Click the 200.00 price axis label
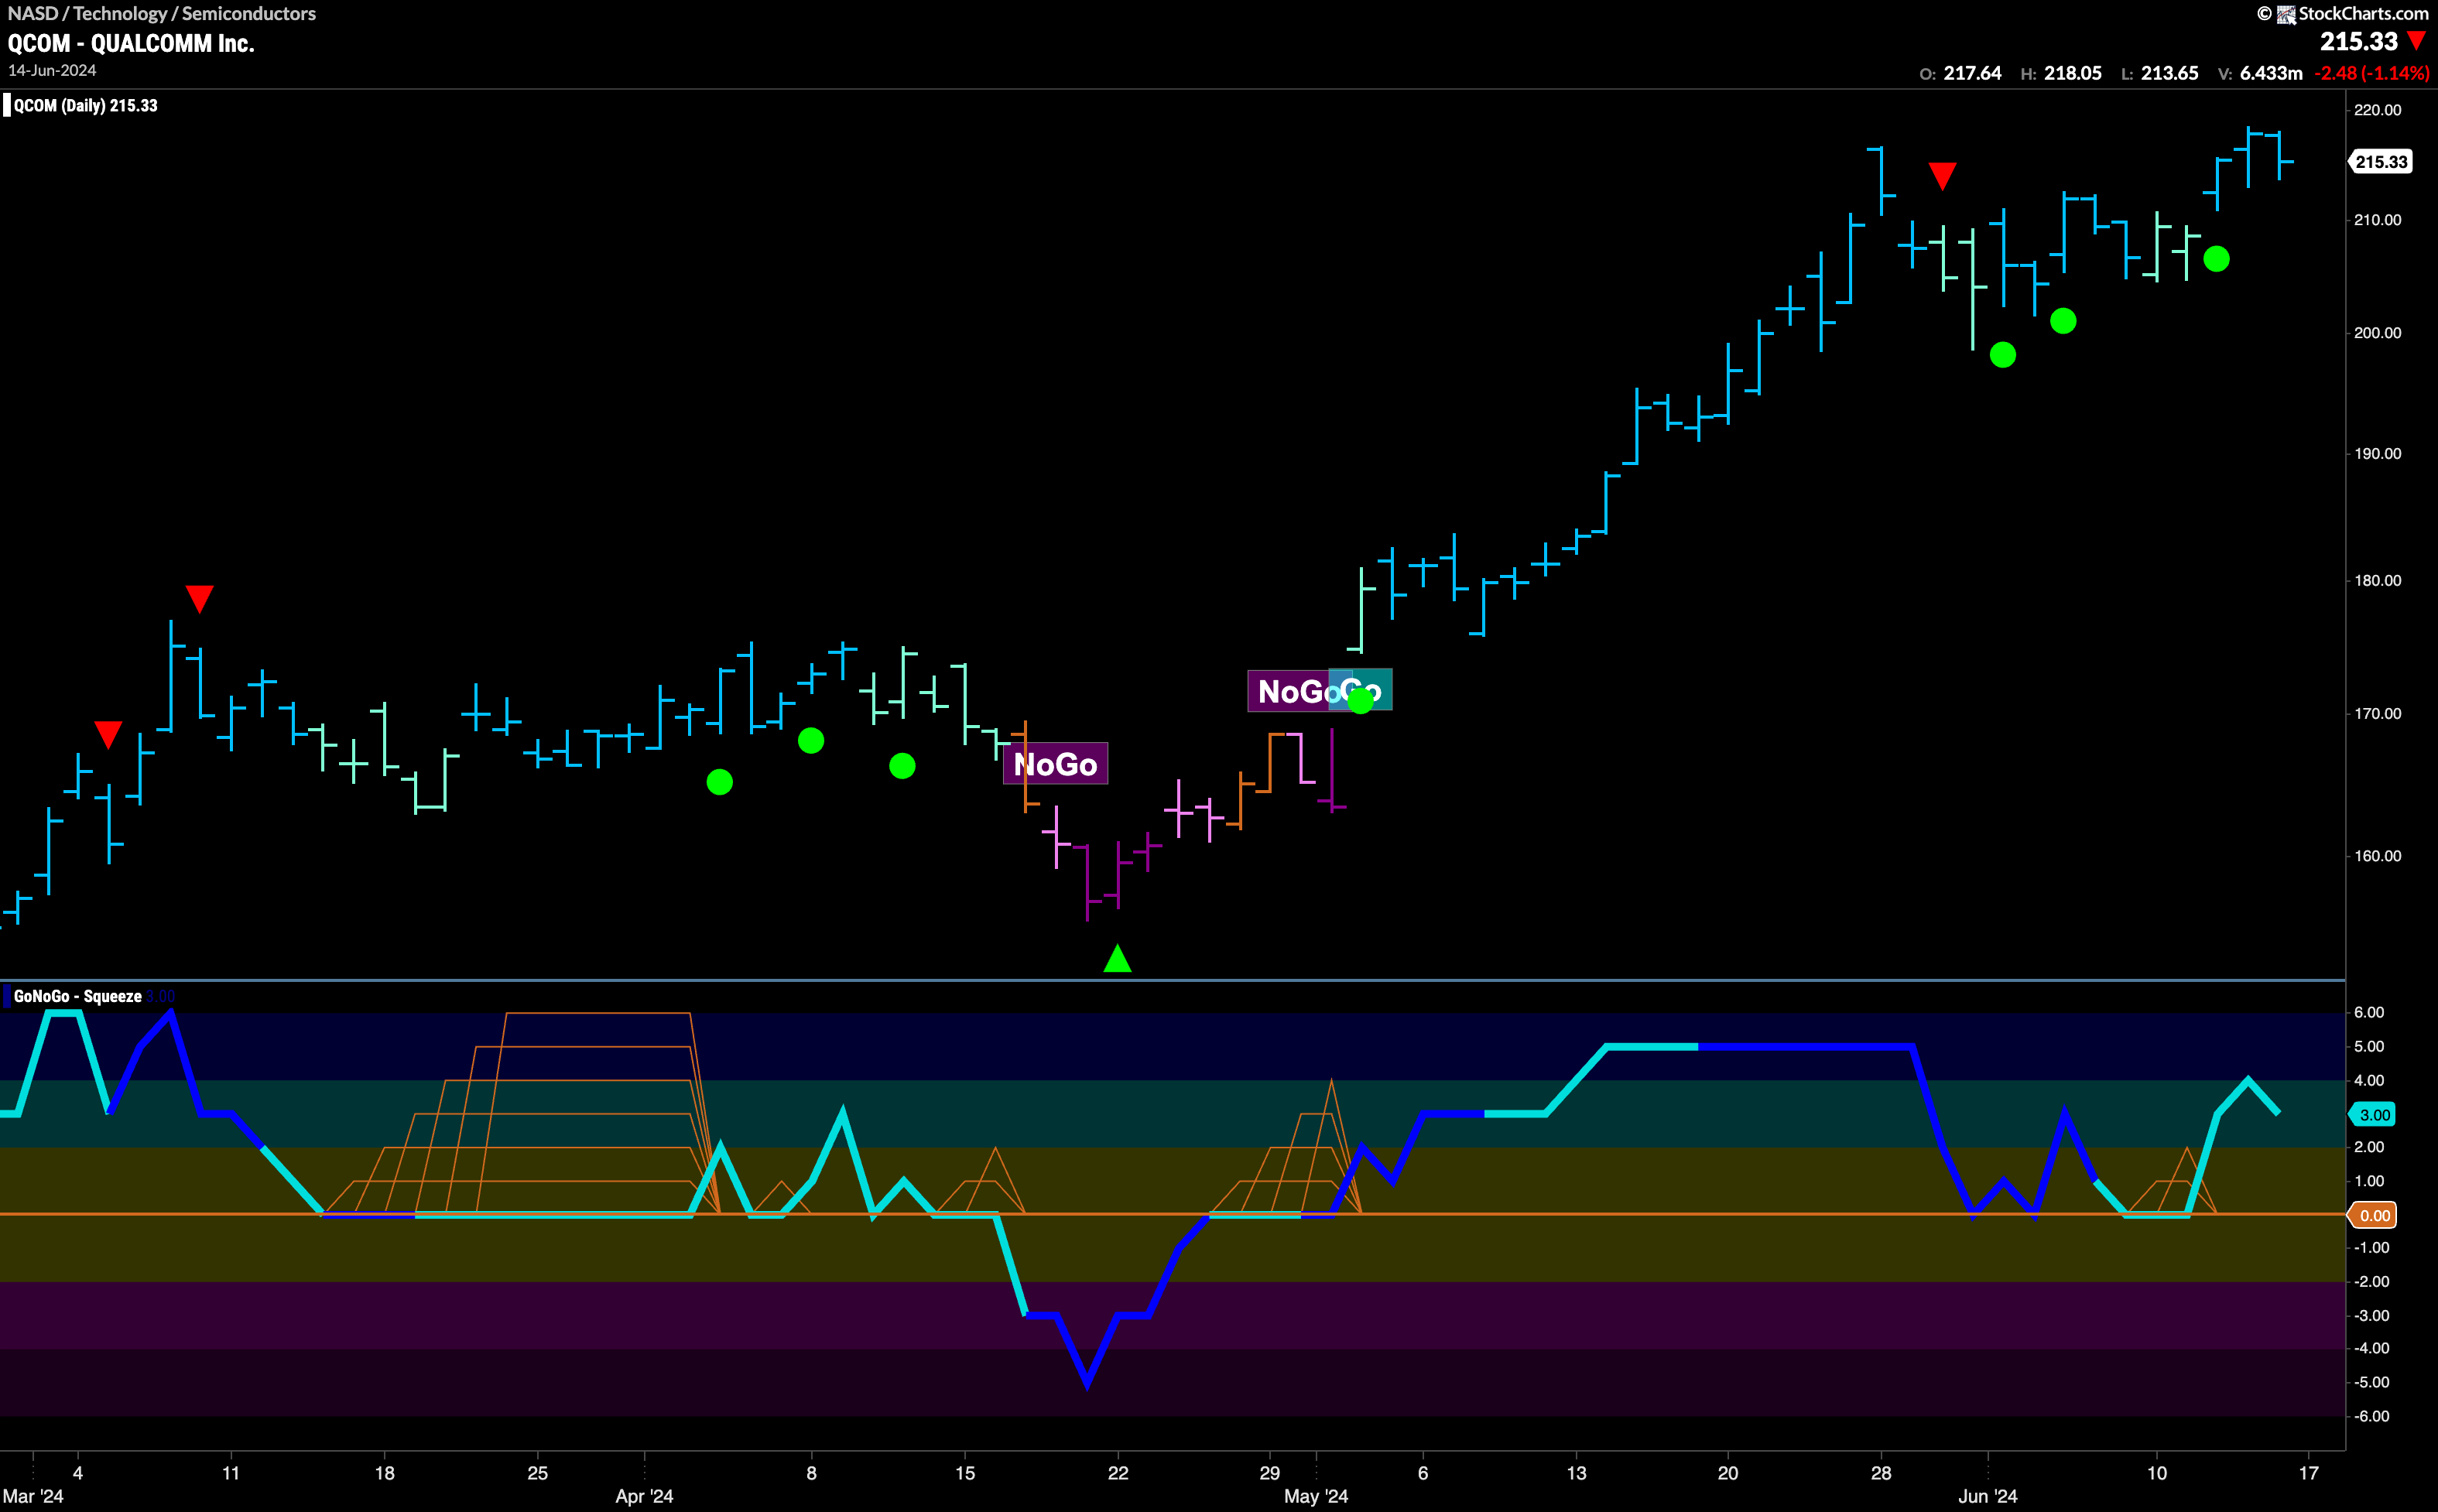The width and height of the screenshot is (2438, 1512). [2376, 333]
